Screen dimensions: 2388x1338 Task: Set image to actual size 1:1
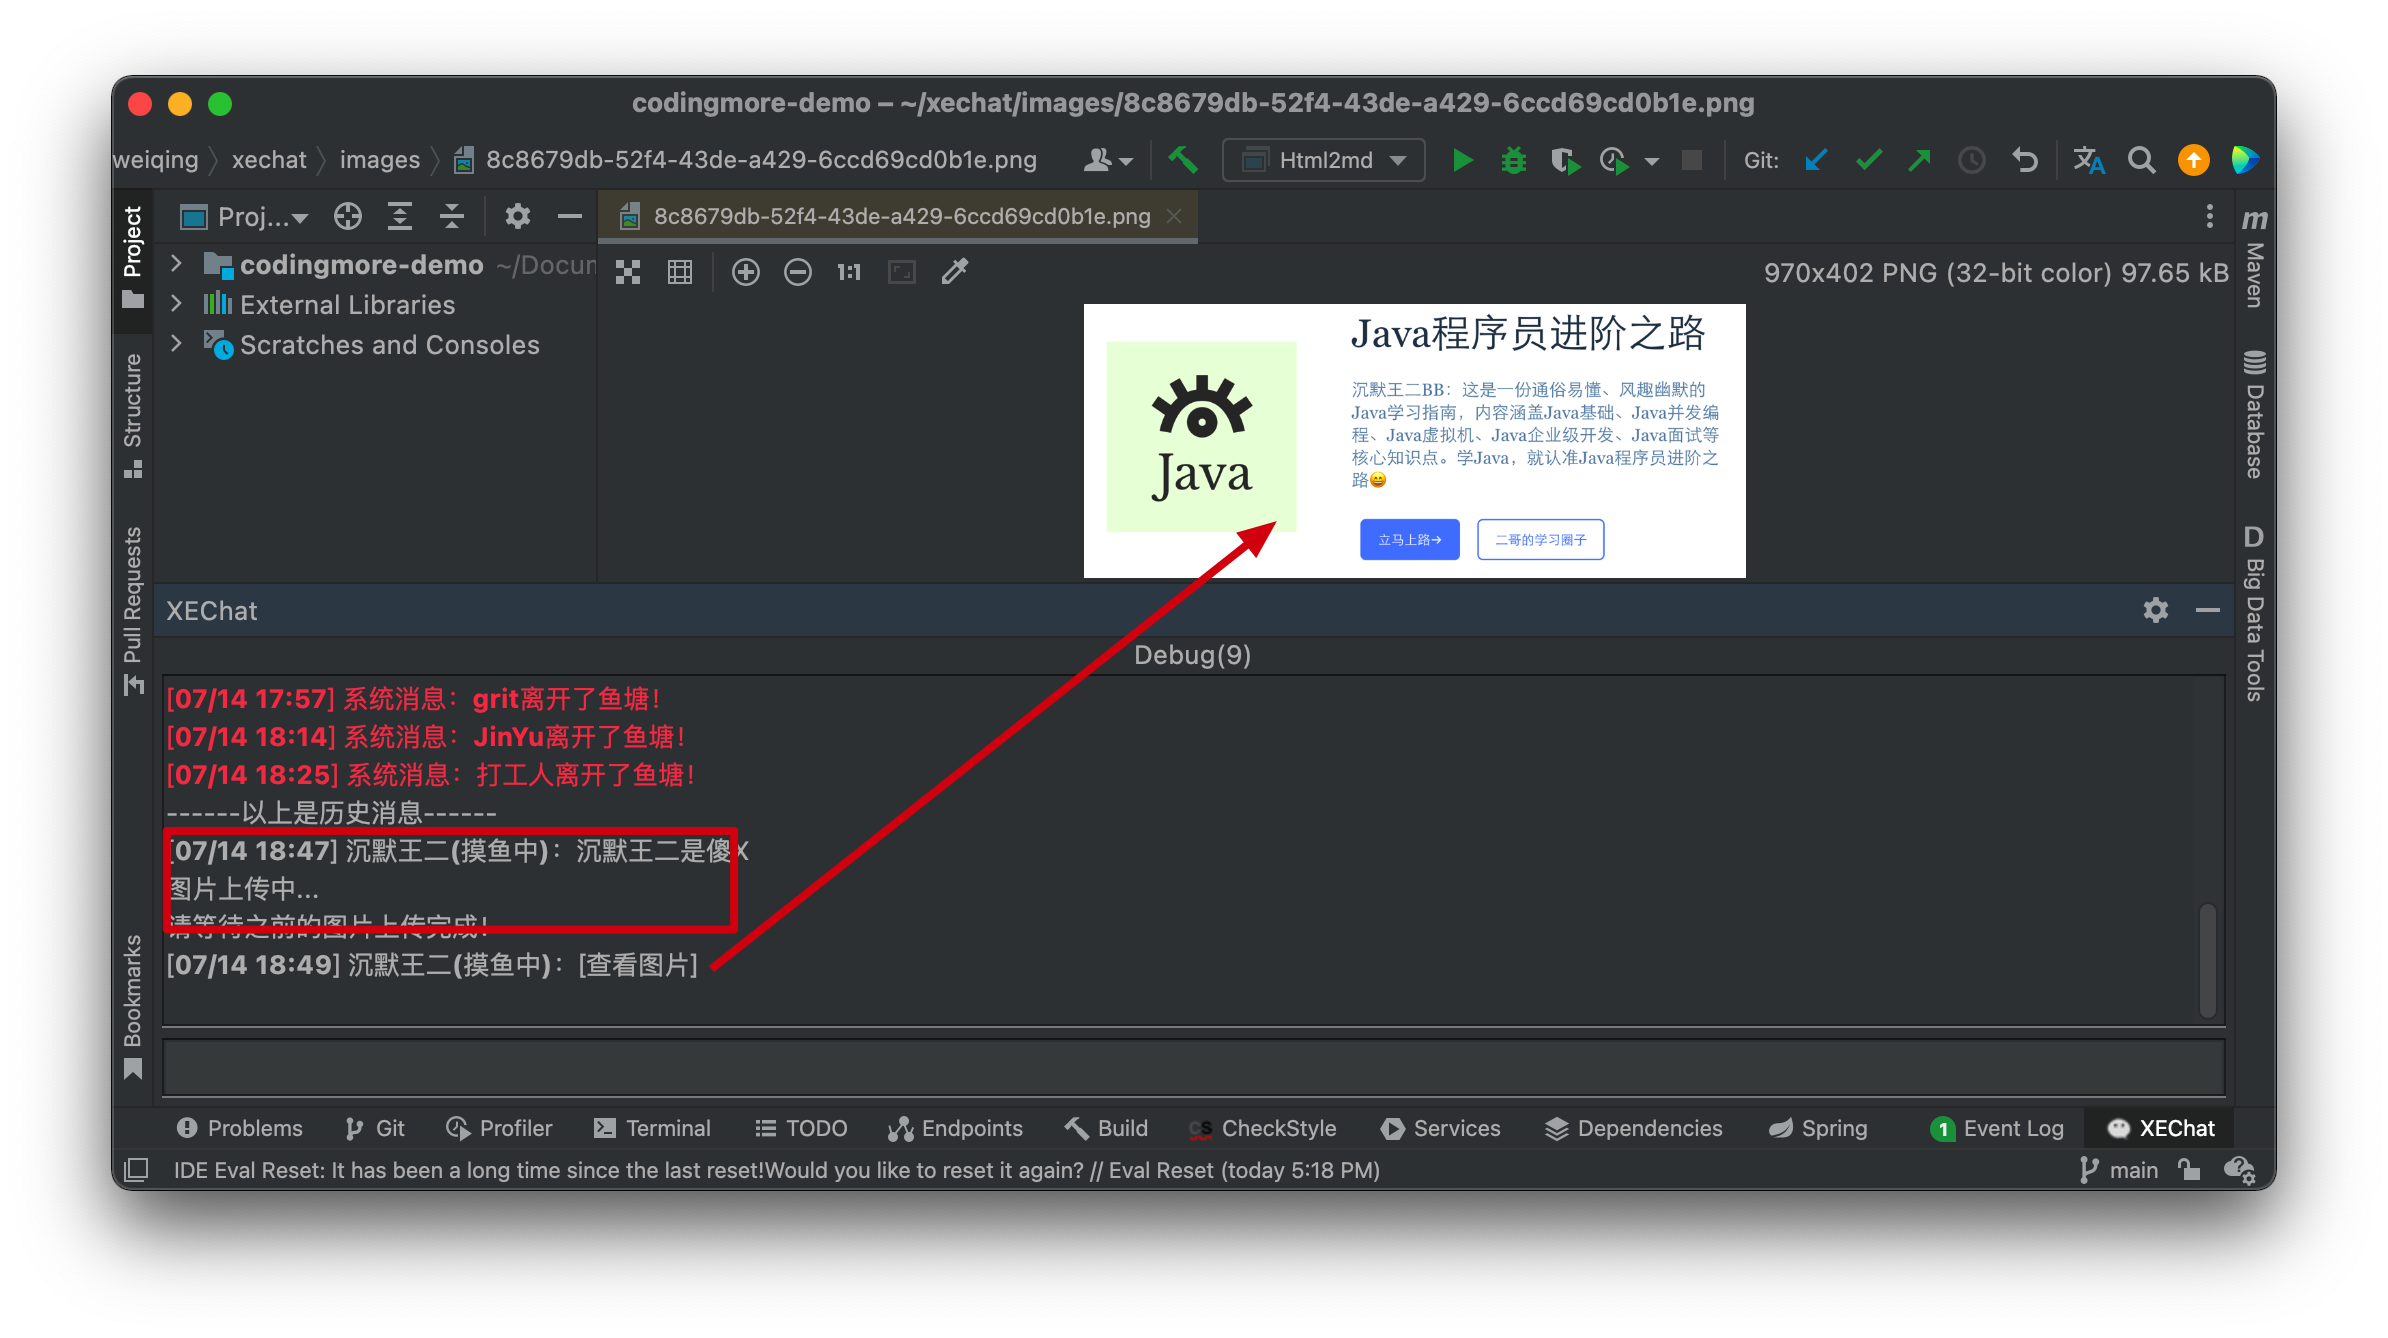tap(849, 272)
